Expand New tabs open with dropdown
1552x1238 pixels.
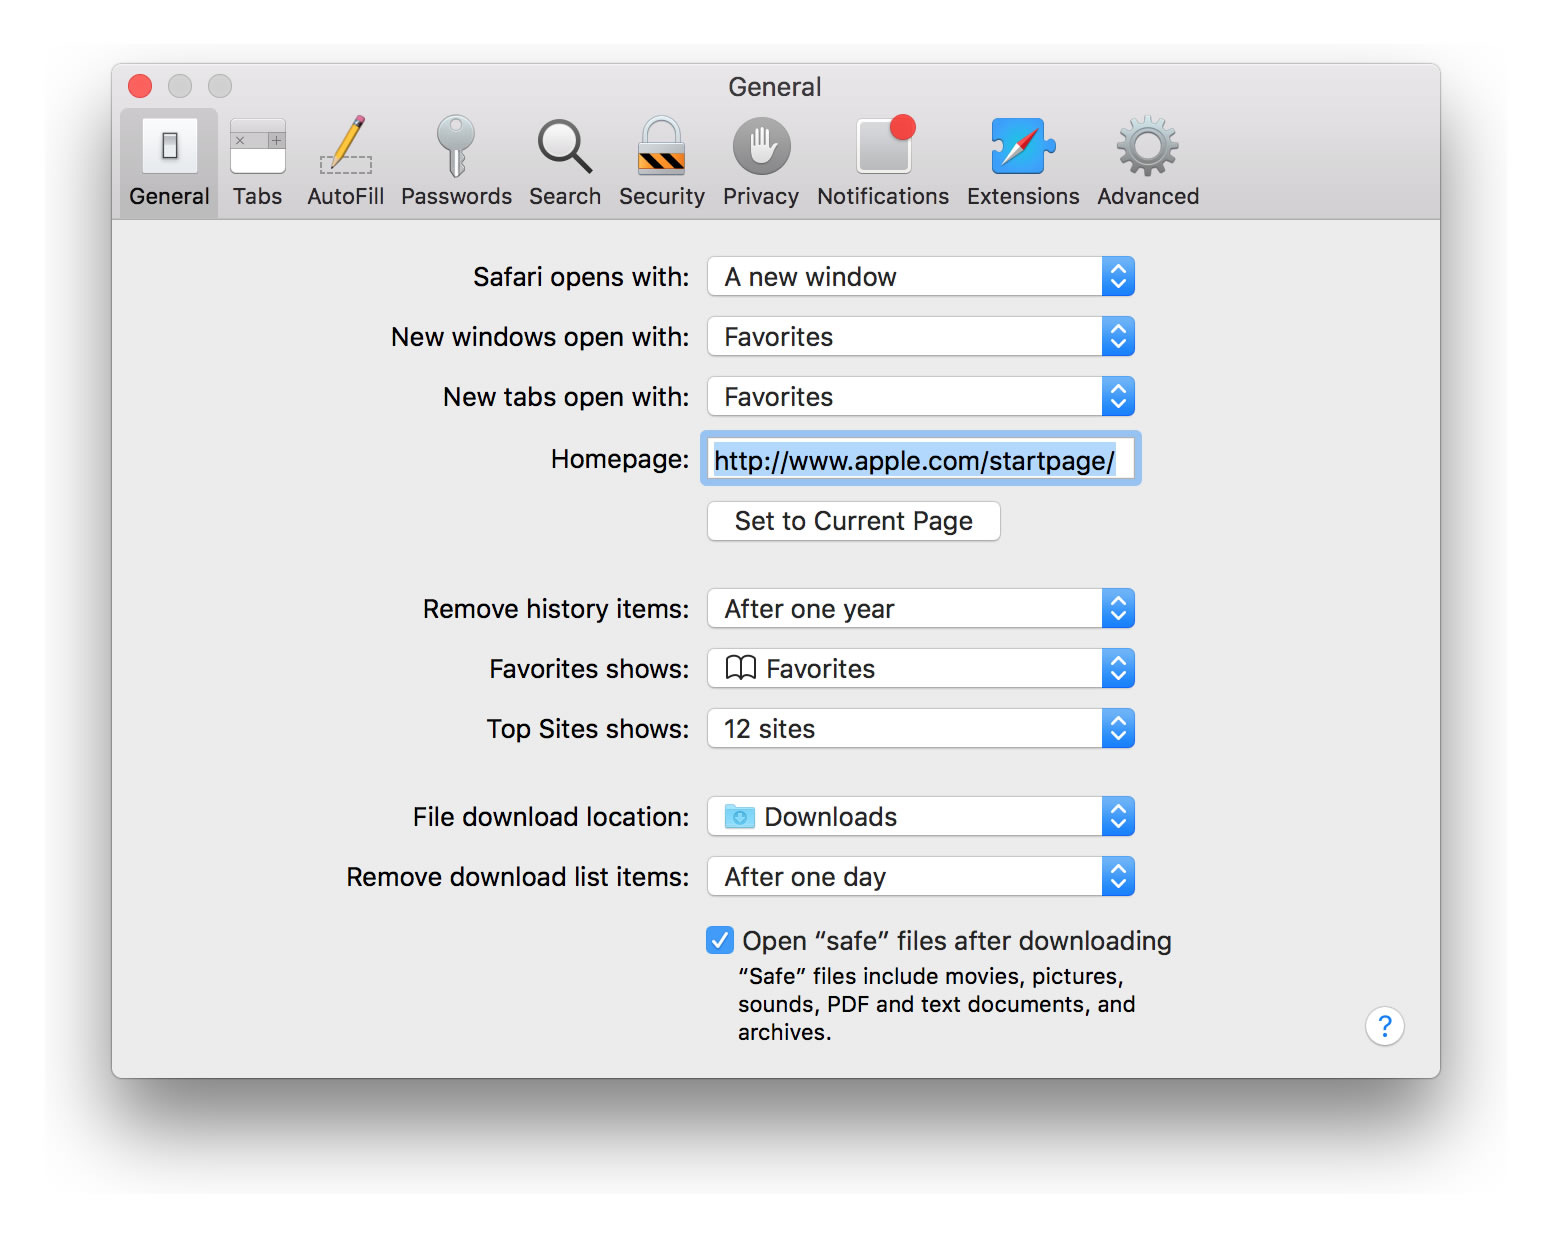[921, 396]
